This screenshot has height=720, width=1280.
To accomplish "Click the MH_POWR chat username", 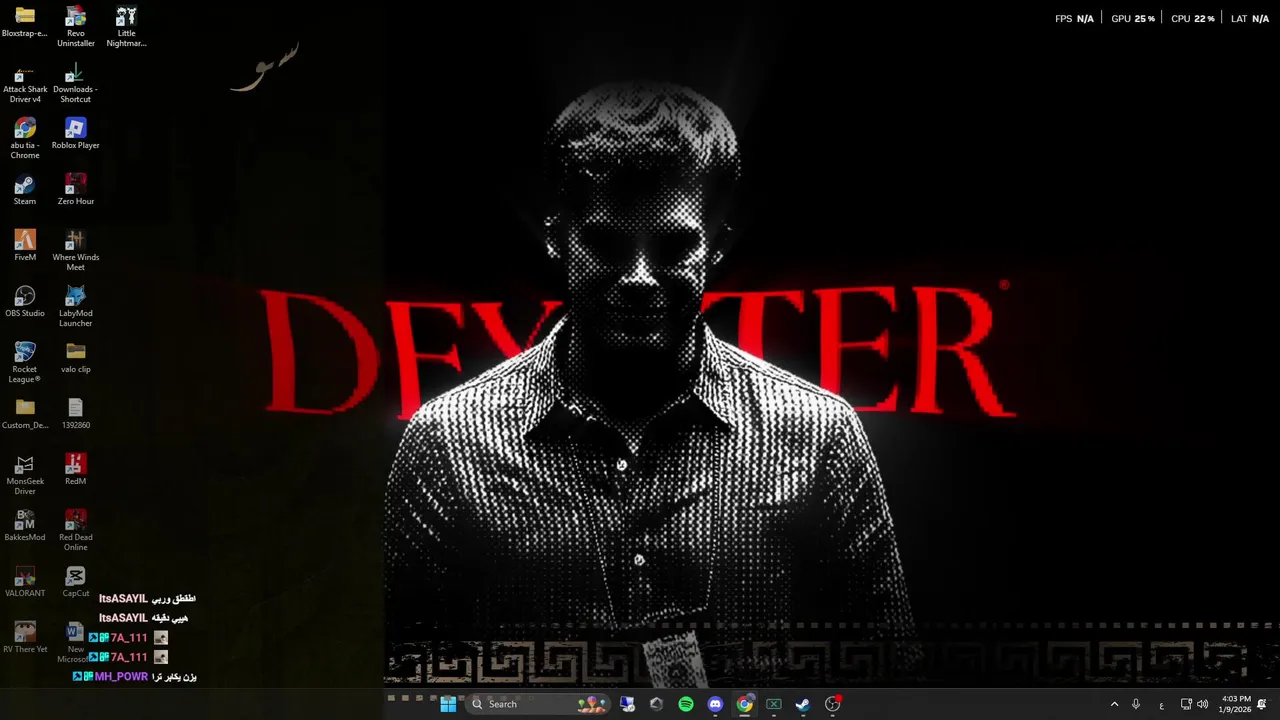I will 121,677.
